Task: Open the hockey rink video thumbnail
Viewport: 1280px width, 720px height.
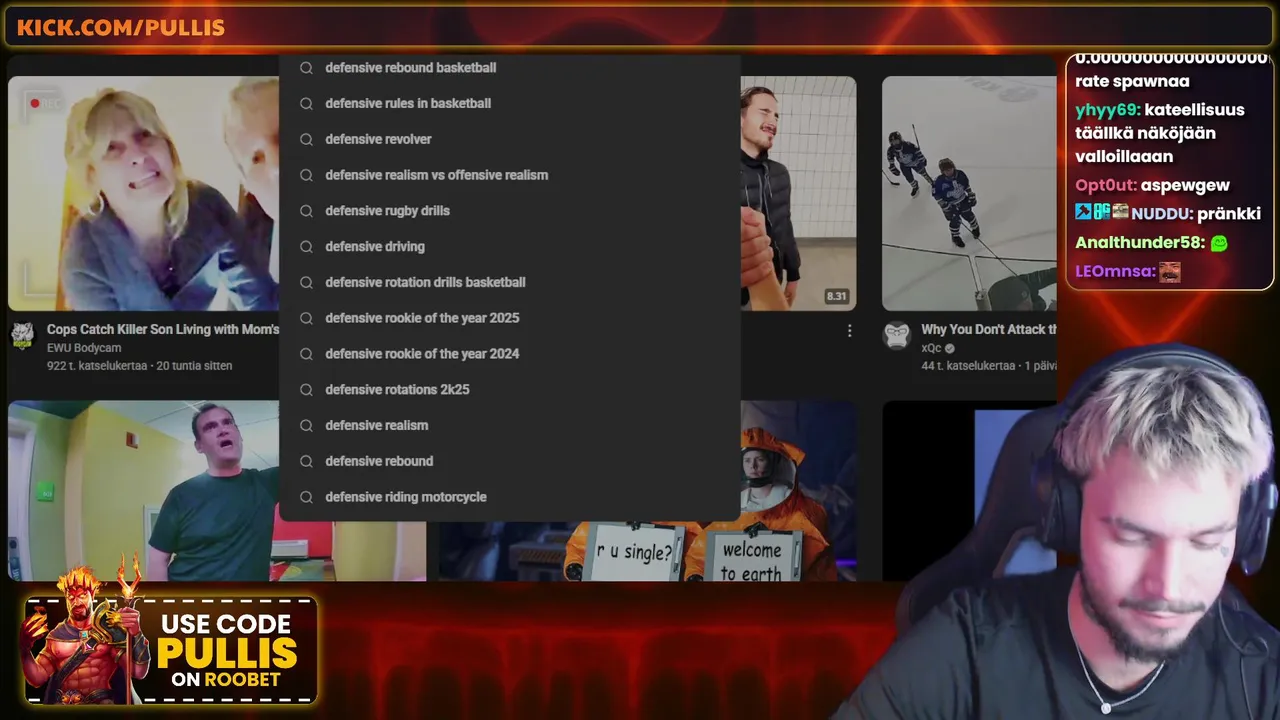Action: (969, 194)
